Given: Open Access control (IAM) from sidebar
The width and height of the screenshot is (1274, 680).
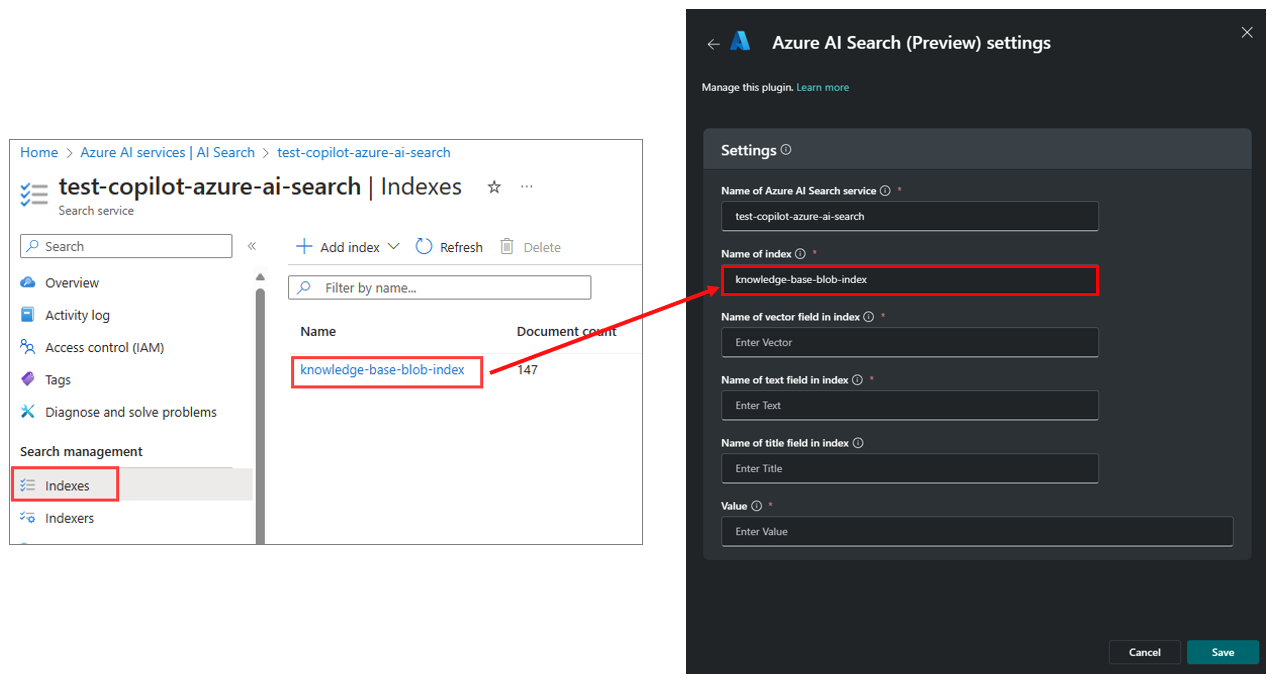Looking at the screenshot, I should coord(31,347).
